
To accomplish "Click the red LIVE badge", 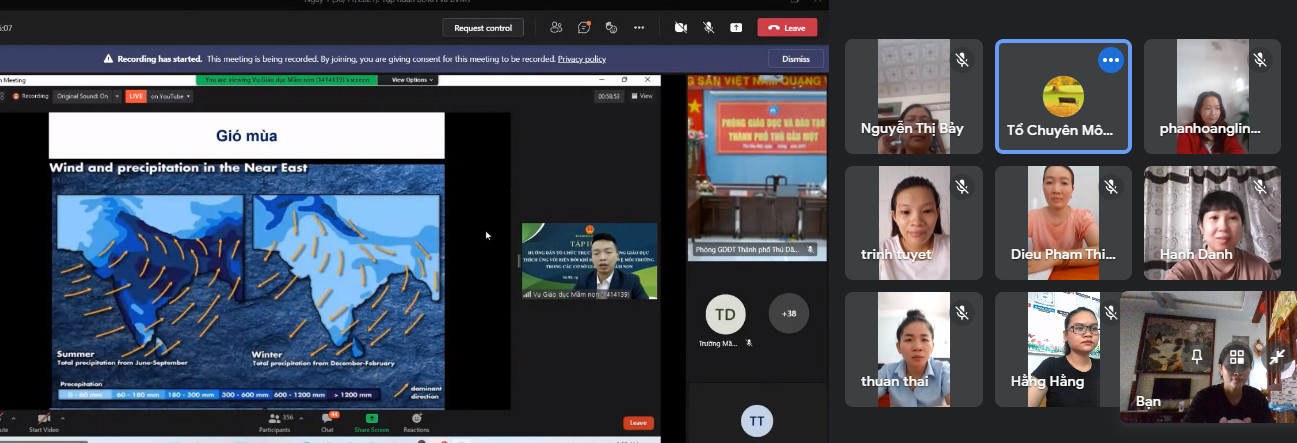I will tap(136, 96).
